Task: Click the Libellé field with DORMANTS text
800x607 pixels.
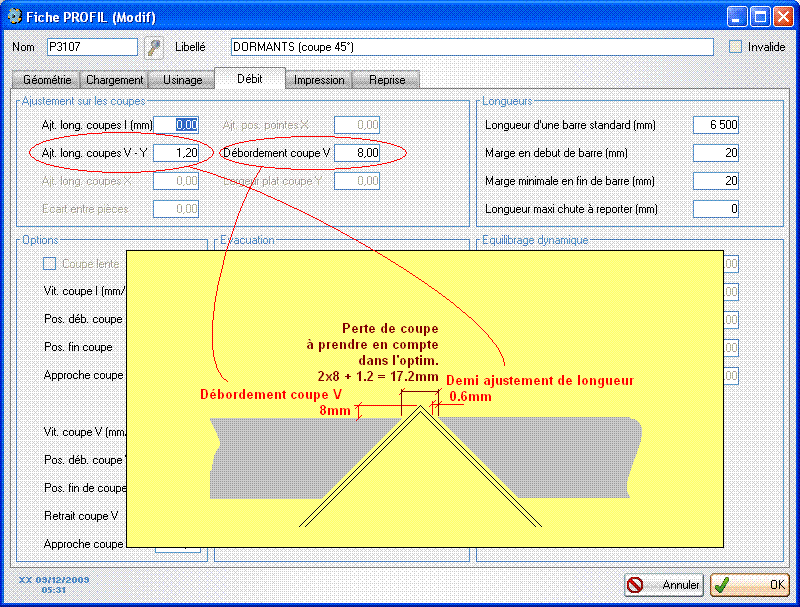Action: pos(472,47)
